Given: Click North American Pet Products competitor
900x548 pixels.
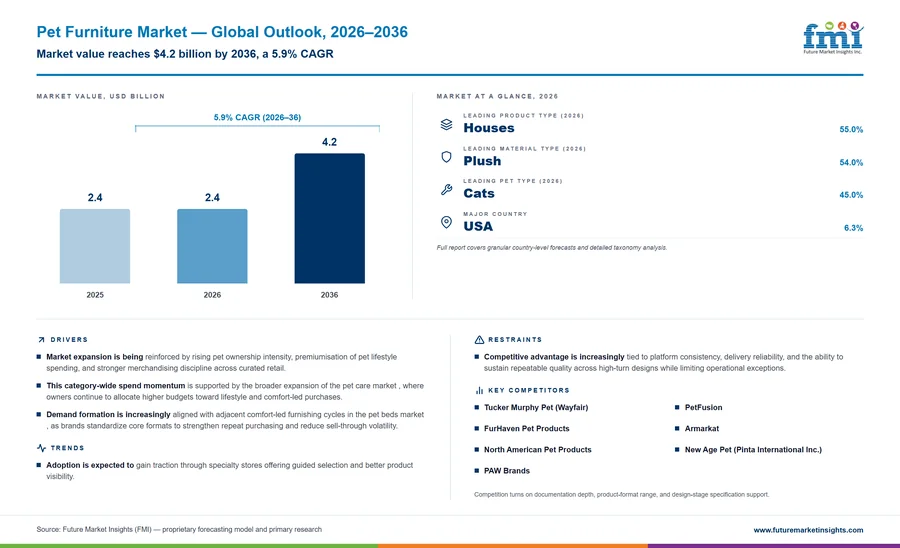Looking at the screenshot, I should 537,450.
